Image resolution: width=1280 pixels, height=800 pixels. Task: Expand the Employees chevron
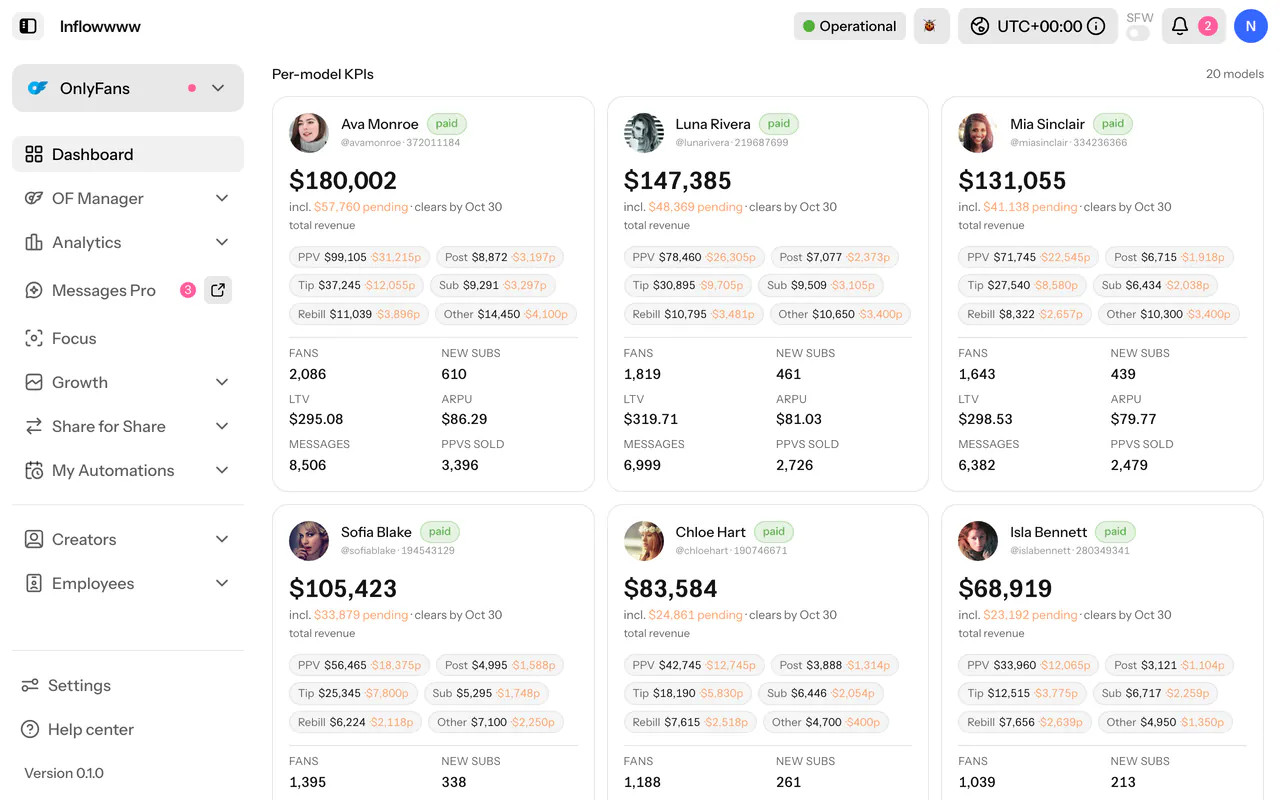(222, 583)
